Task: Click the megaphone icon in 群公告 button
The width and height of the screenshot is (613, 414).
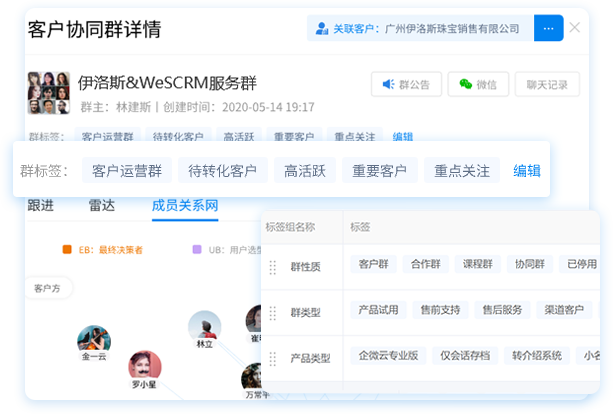Action: 388,84
